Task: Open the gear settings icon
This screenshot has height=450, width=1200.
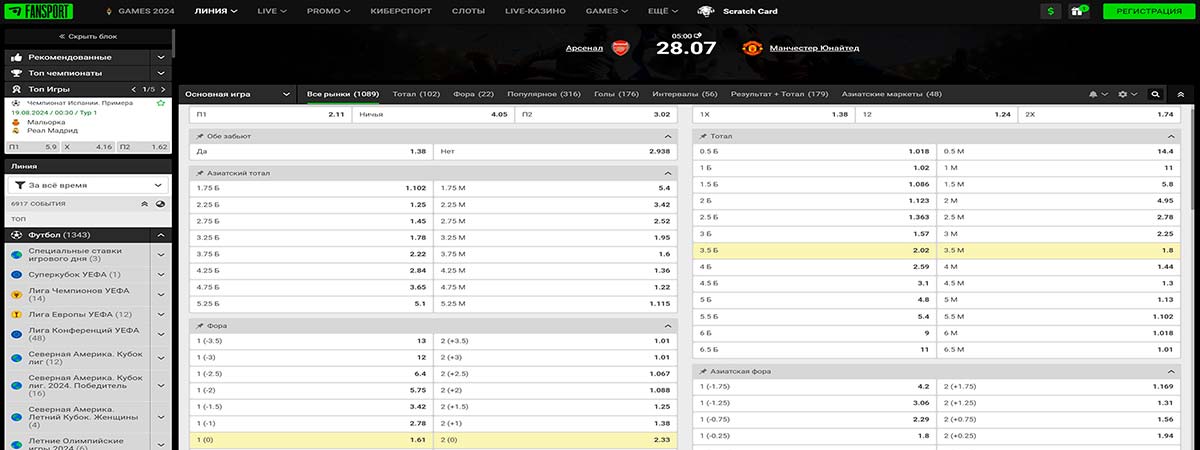Action: [1124, 94]
